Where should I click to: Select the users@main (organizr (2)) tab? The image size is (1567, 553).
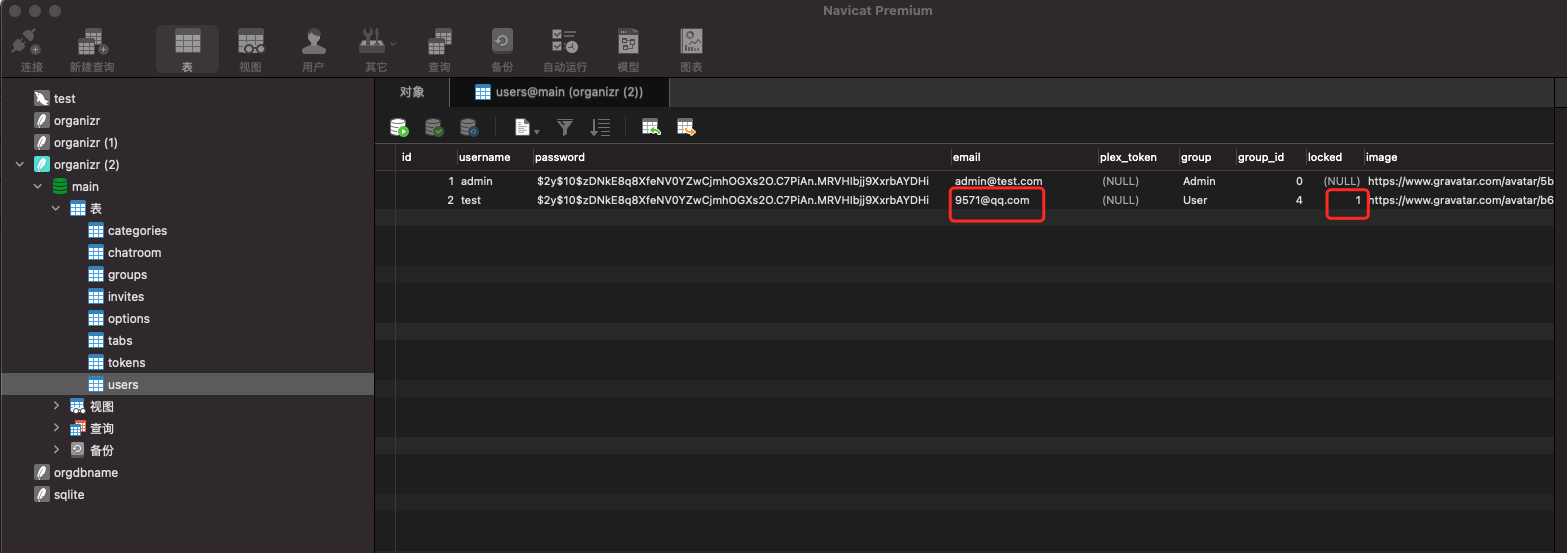click(559, 92)
